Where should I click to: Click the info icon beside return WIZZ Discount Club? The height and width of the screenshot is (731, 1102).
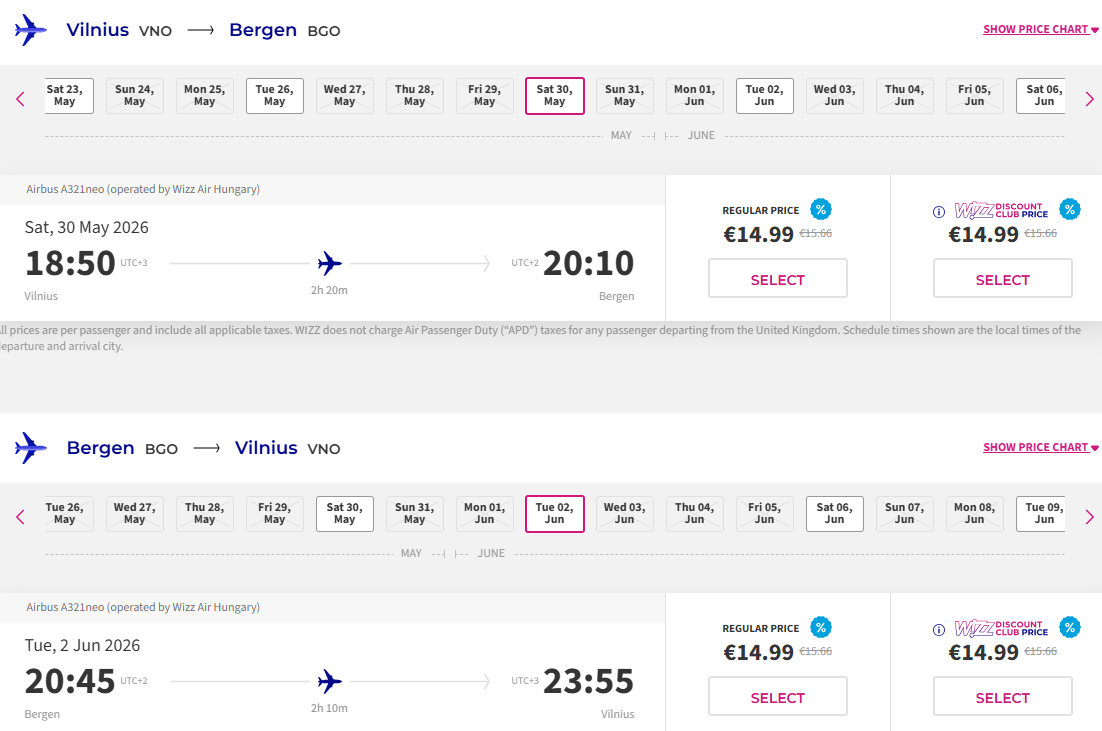[939, 629]
